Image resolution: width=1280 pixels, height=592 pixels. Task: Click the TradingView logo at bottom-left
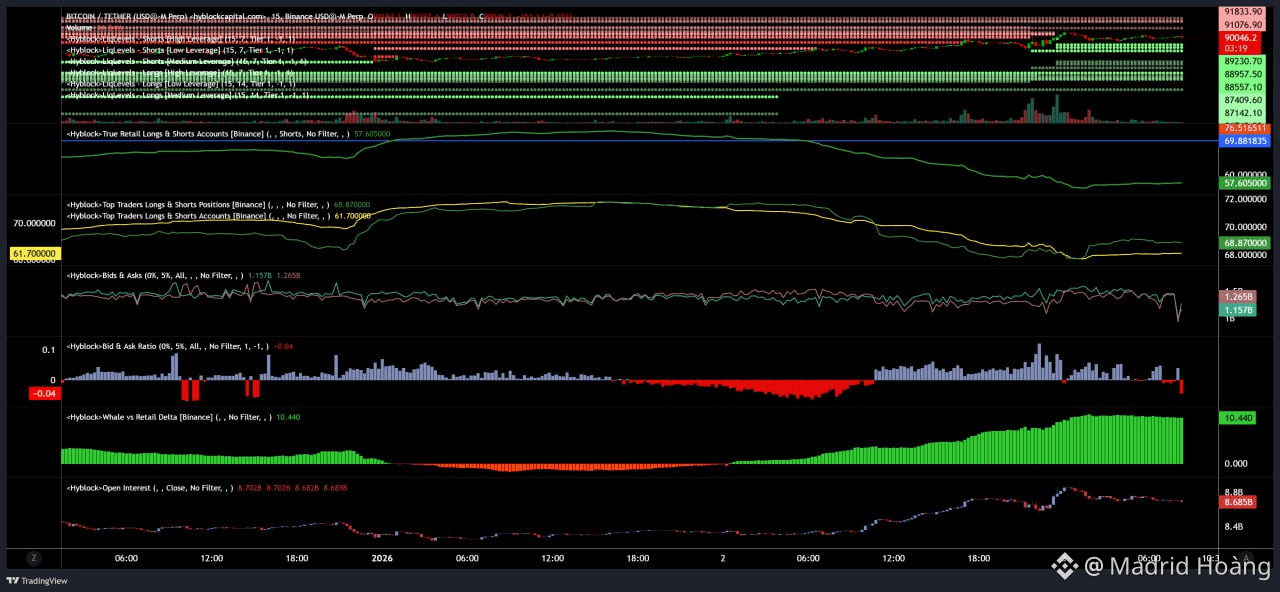point(37,580)
